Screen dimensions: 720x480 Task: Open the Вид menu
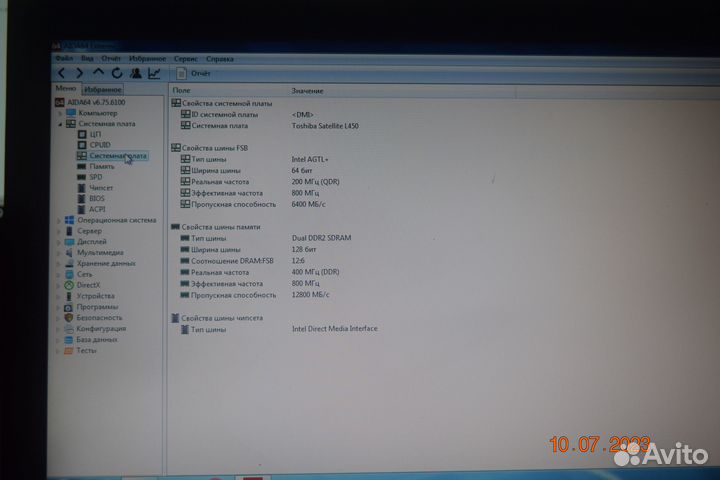(x=87, y=58)
